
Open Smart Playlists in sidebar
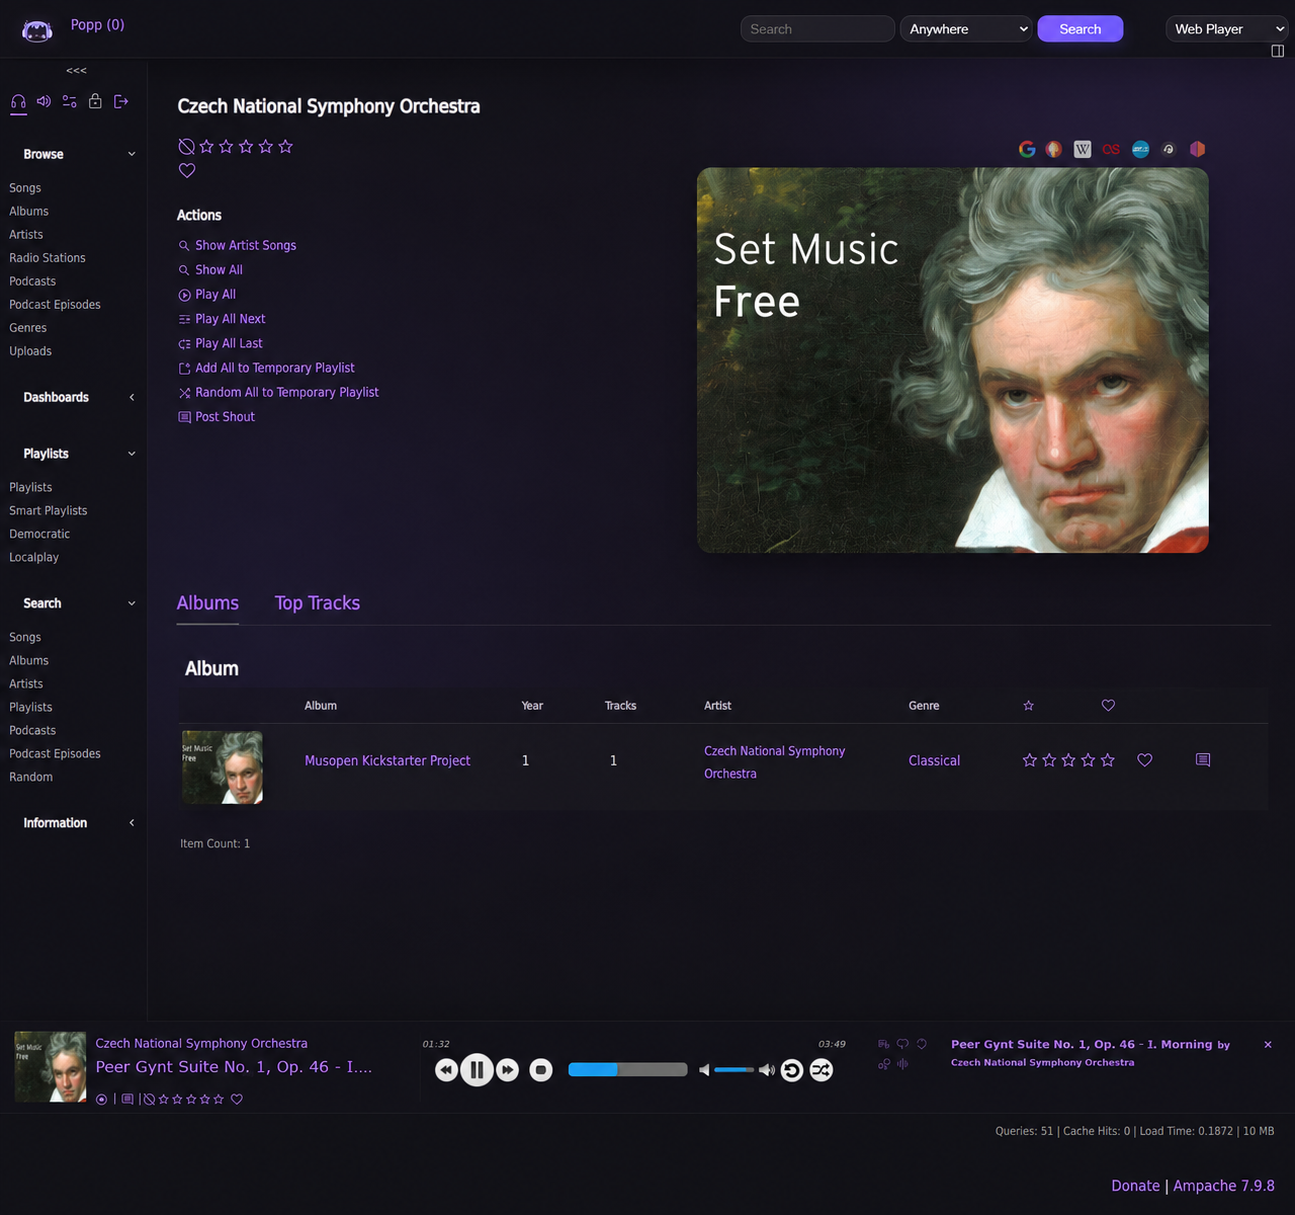pyautogui.click(x=48, y=510)
